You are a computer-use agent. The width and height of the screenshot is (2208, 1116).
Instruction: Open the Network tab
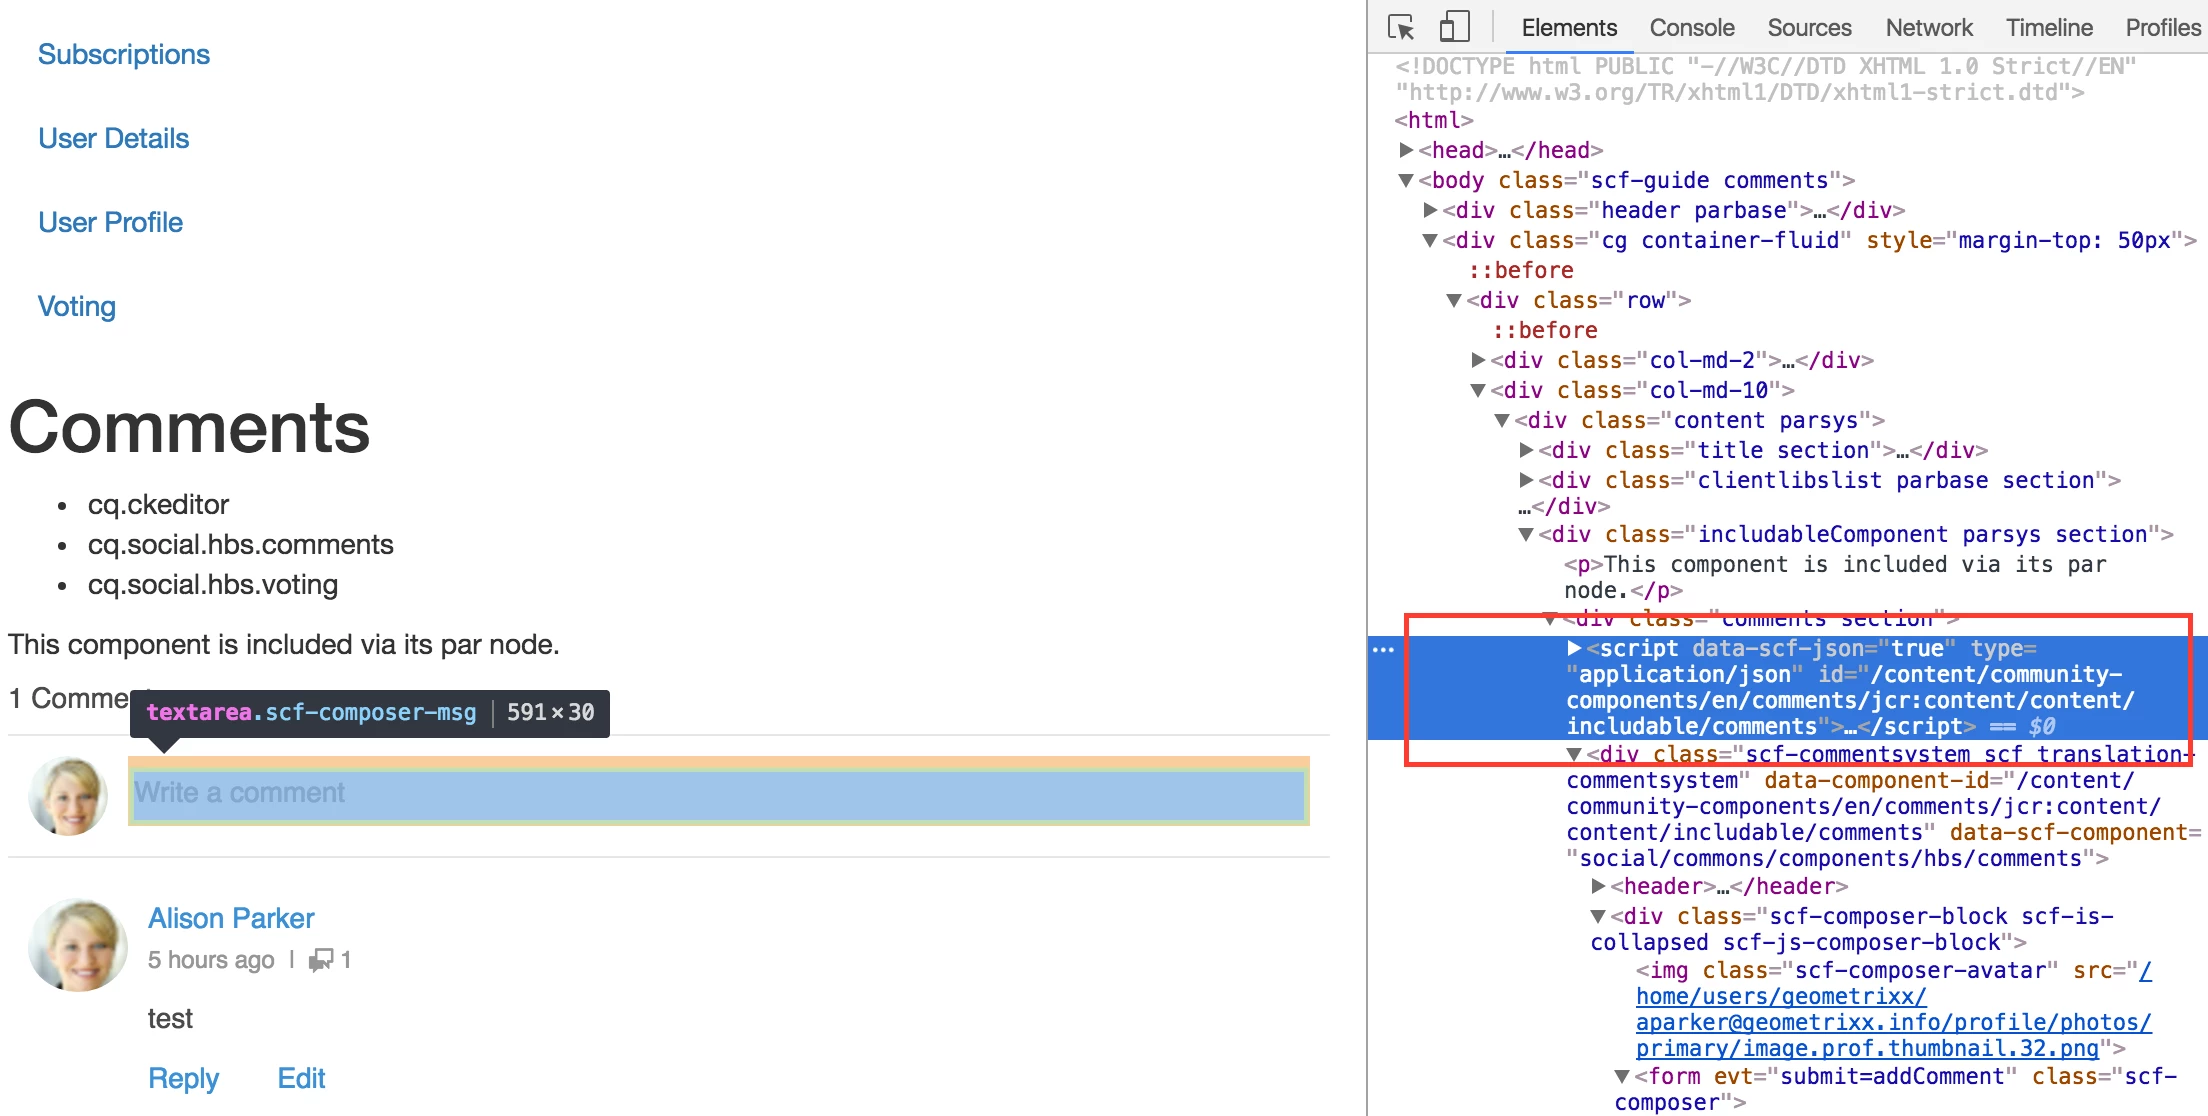pyautogui.click(x=1928, y=28)
